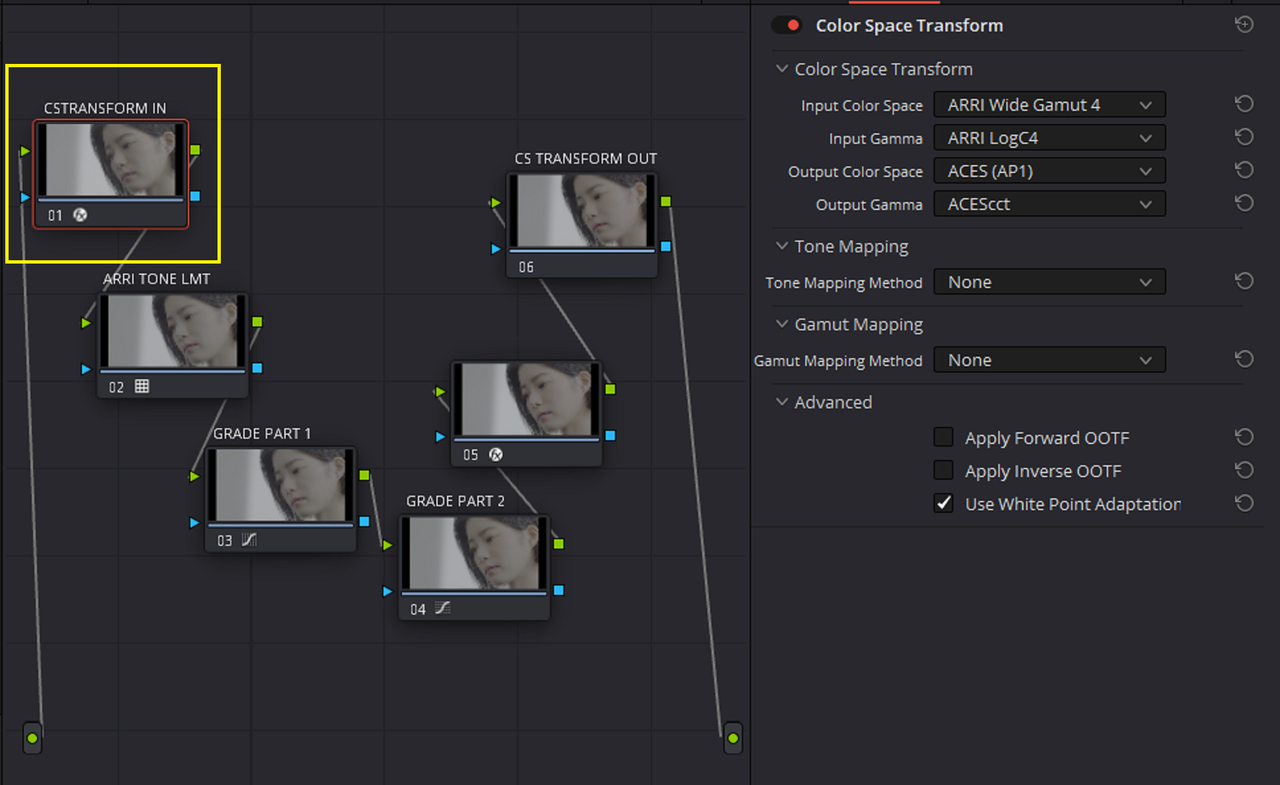The height and width of the screenshot is (785, 1280).
Task: Collapse the Gamut Mapping section
Action: [781, 324]
